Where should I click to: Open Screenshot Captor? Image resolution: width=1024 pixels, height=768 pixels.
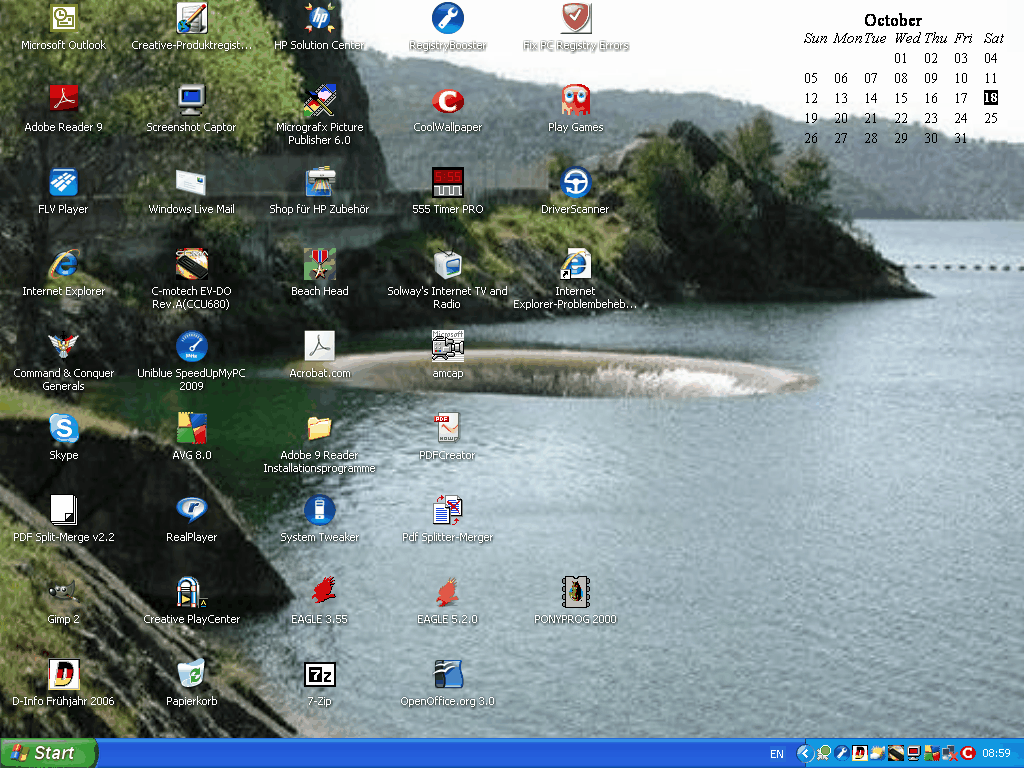[x=191, y=100]
